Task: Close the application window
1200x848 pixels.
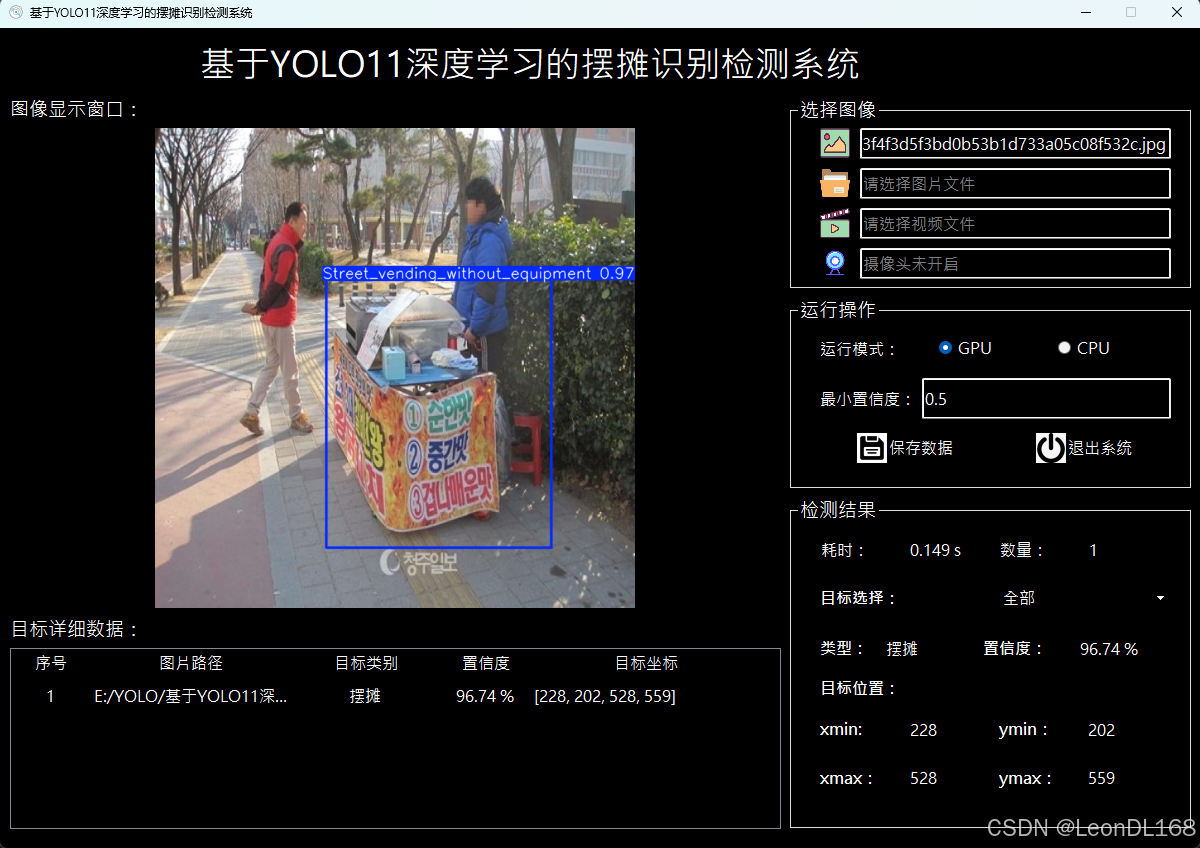Action: tap(1177, 13)
